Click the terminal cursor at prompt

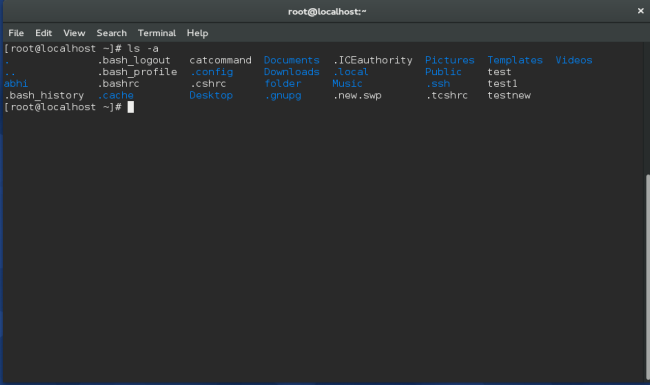[x=131, y=107]
